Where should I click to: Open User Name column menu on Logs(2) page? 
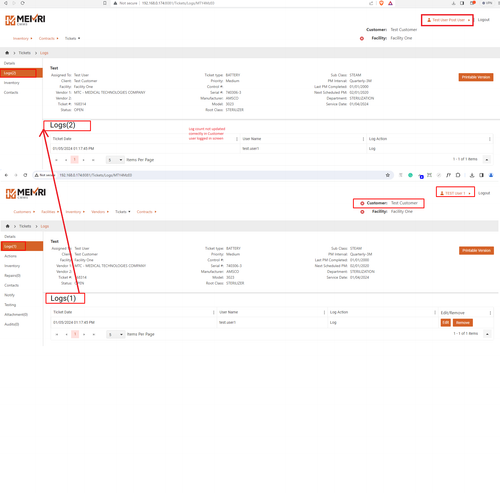pyautogui.click(x=363, y=139)
